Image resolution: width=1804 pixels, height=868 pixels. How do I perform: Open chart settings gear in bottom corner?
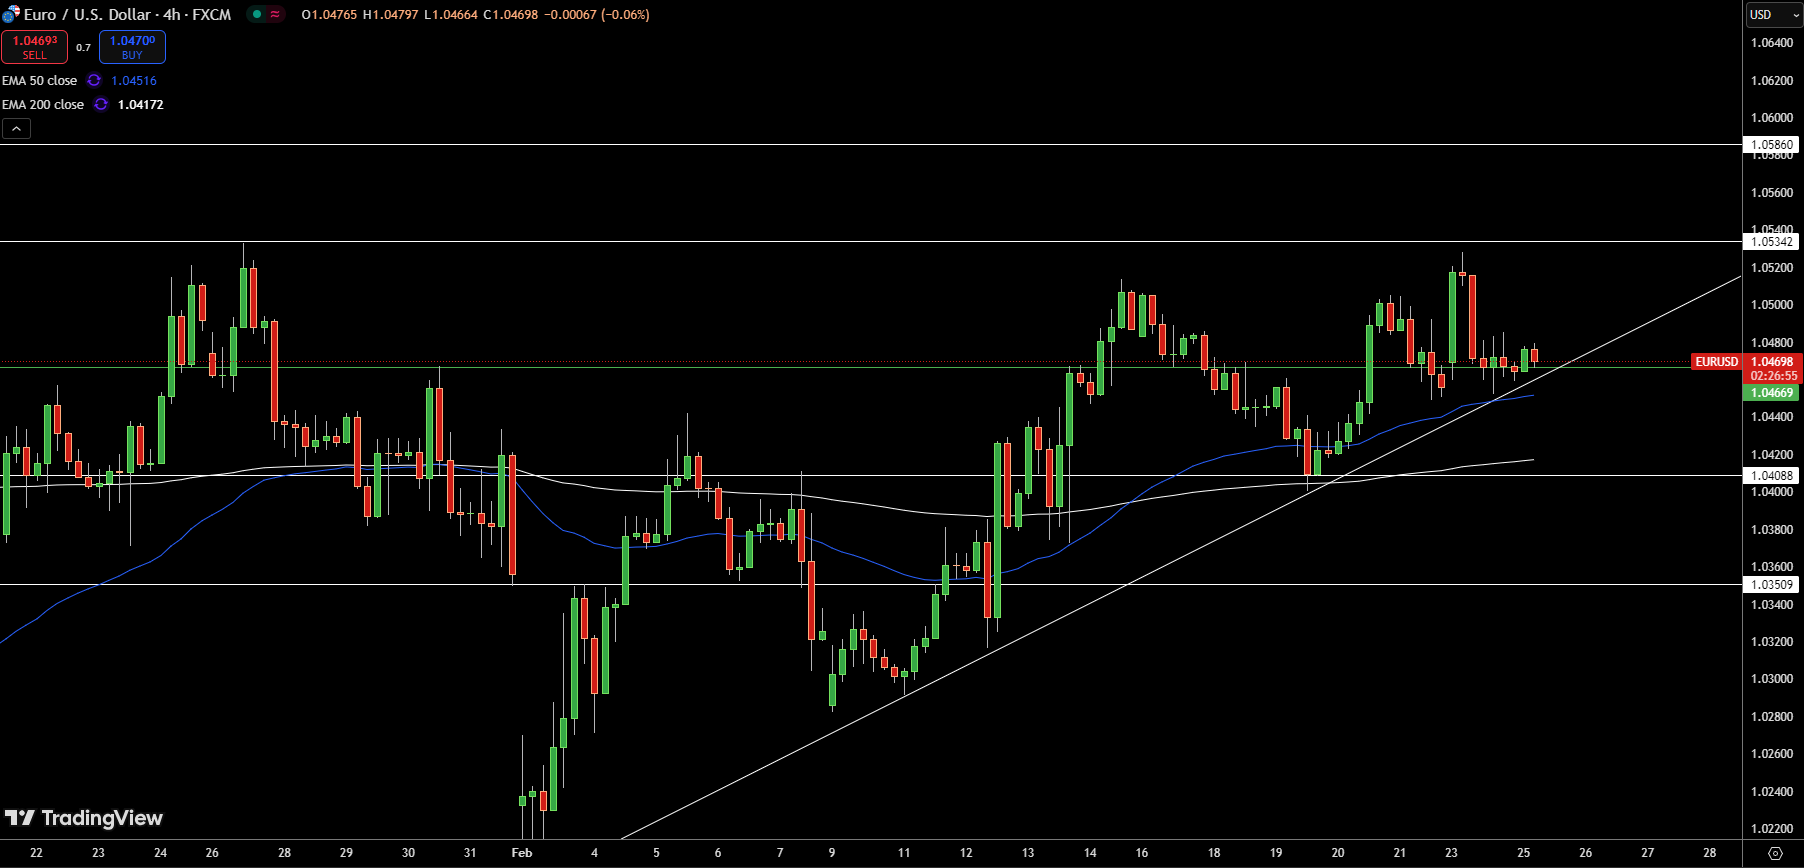click(x=1775, y=853)
